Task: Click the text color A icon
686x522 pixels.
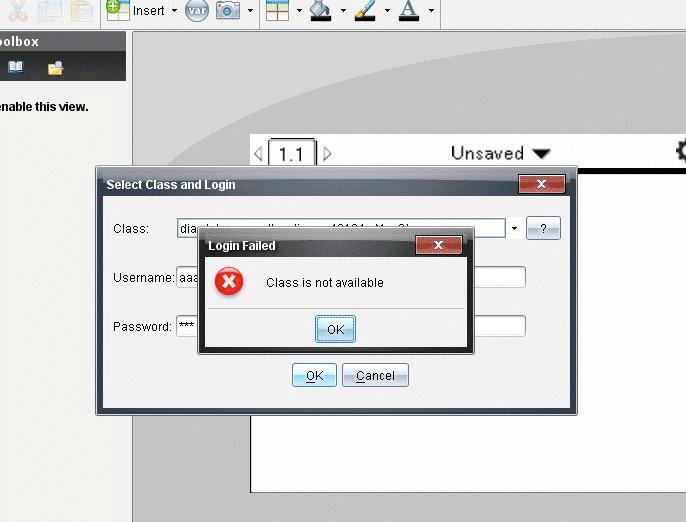Action: pyautogui.click(x=409, y=10)
